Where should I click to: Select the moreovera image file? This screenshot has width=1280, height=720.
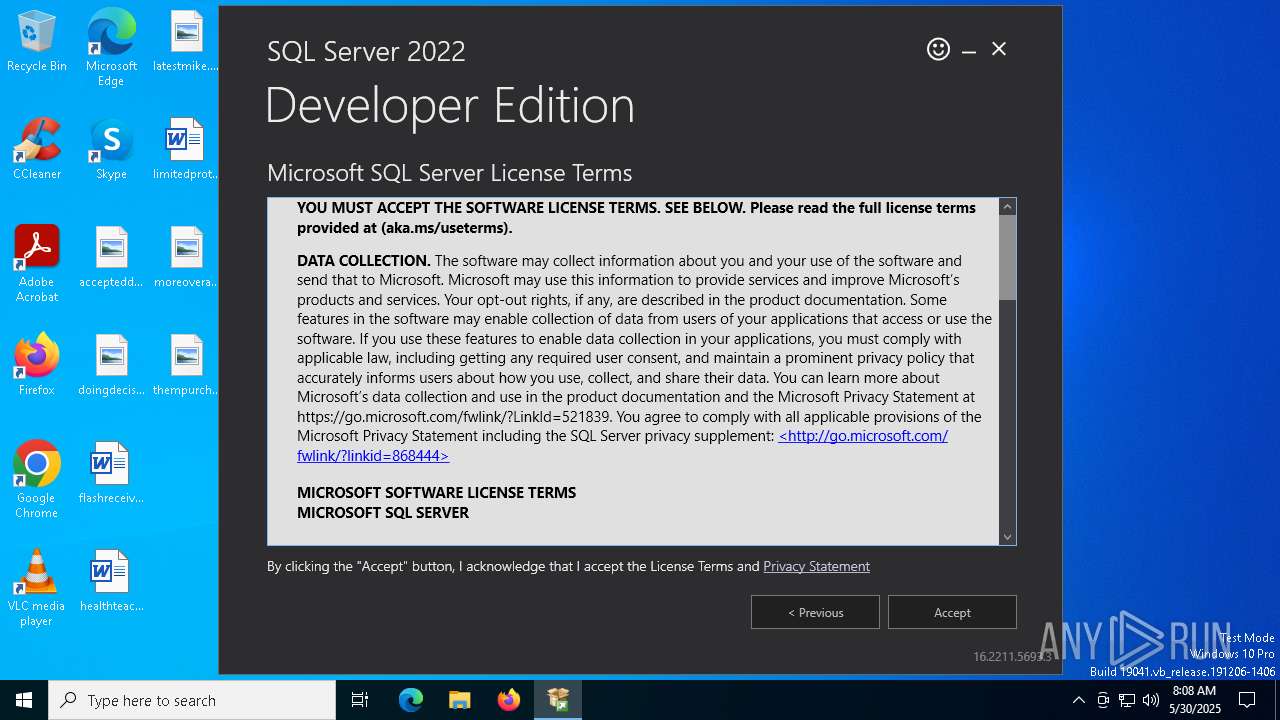tap(186, 258)
